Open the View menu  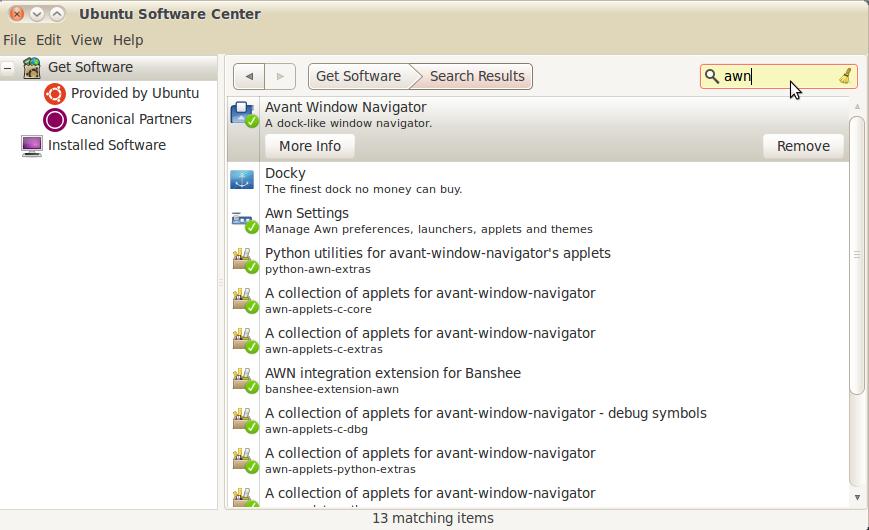click(86, 40)
